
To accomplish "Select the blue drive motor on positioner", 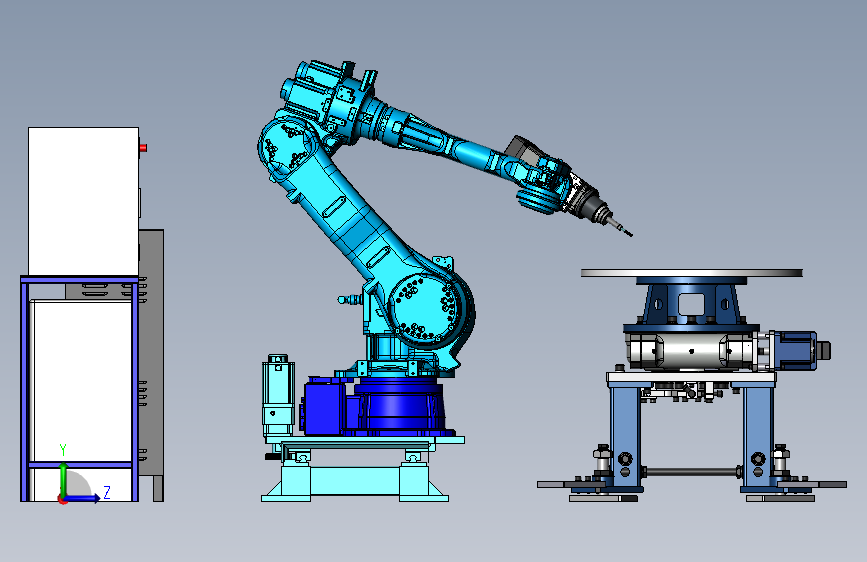I will 793,350.
